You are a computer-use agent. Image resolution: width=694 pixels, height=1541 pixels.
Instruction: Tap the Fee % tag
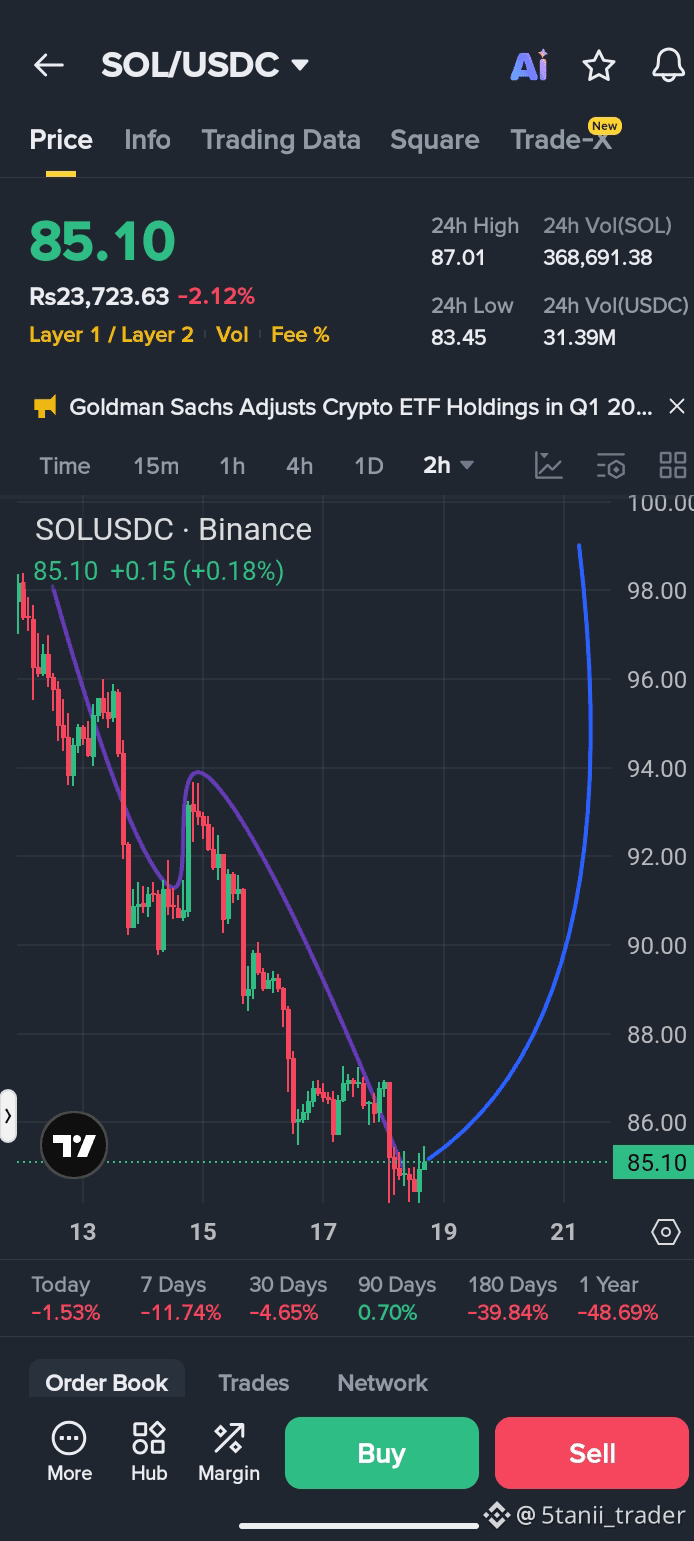pyautogui.click(x=300, y=335)
